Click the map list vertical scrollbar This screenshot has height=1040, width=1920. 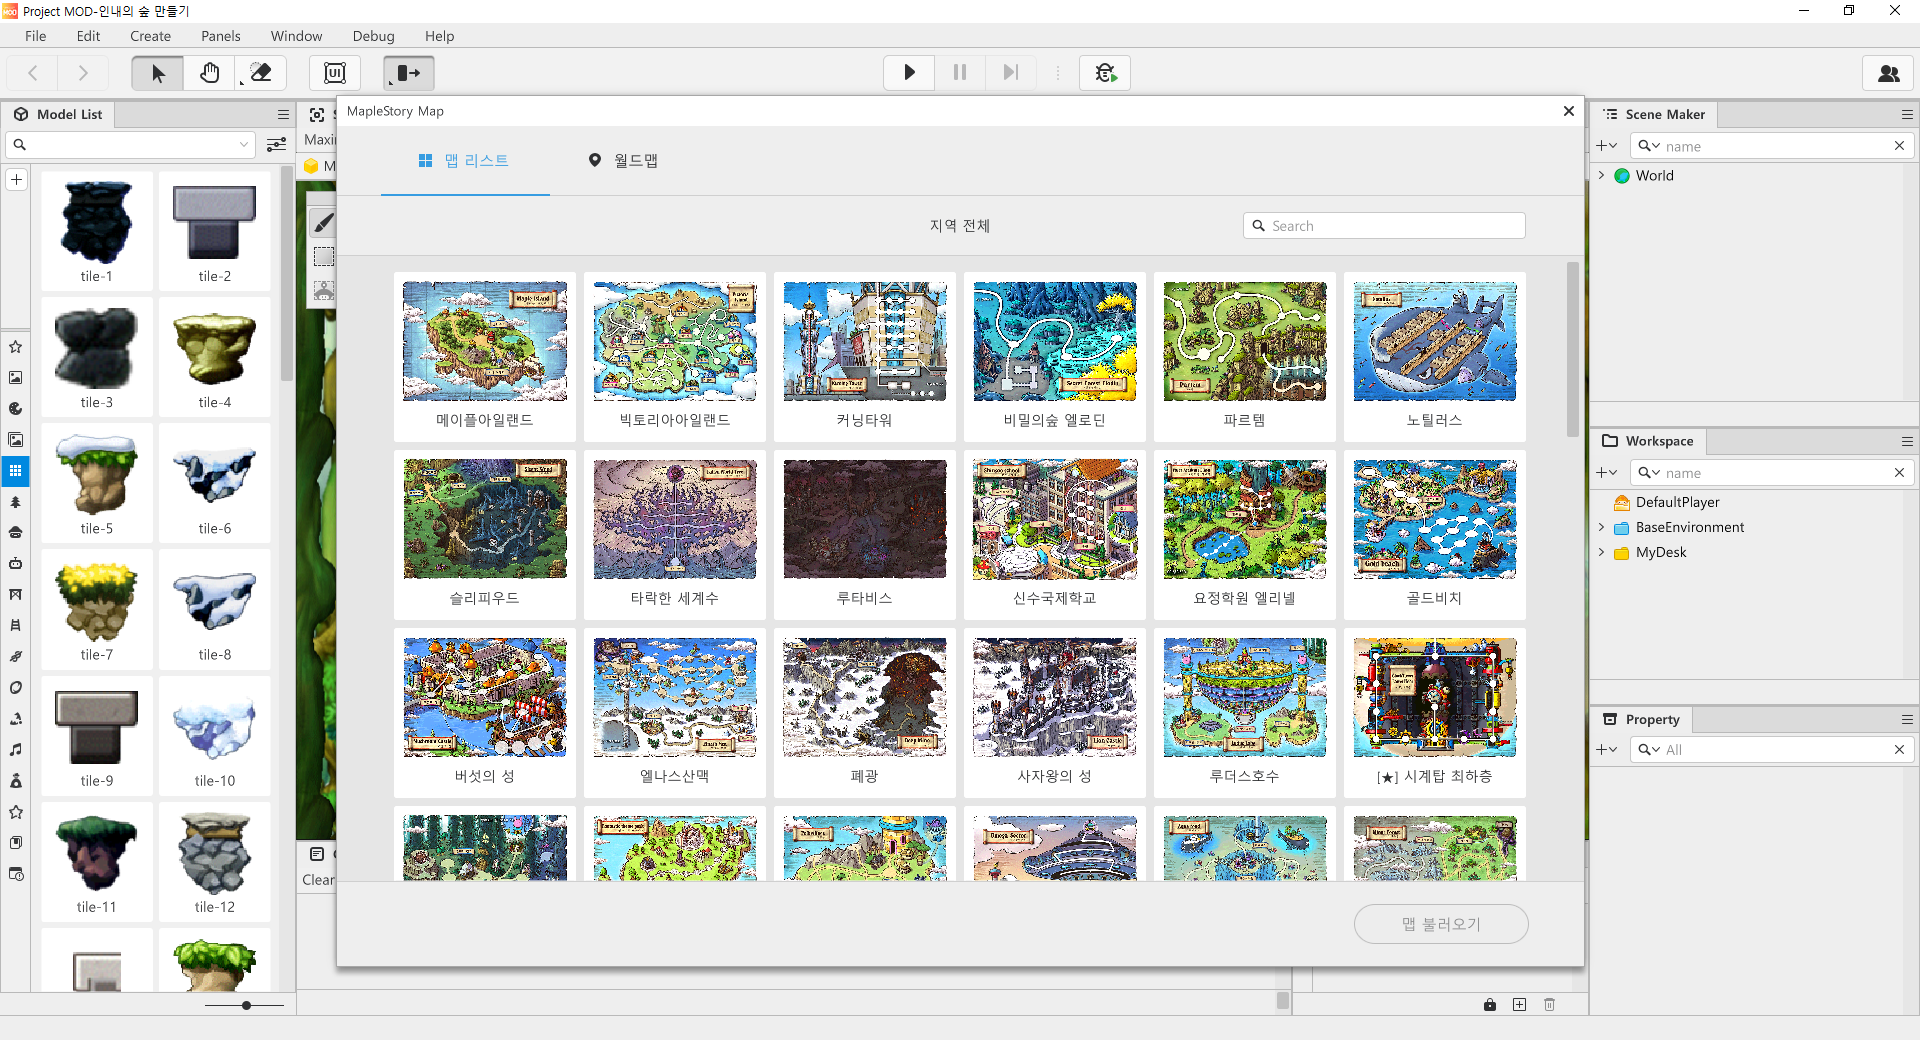1573,350
